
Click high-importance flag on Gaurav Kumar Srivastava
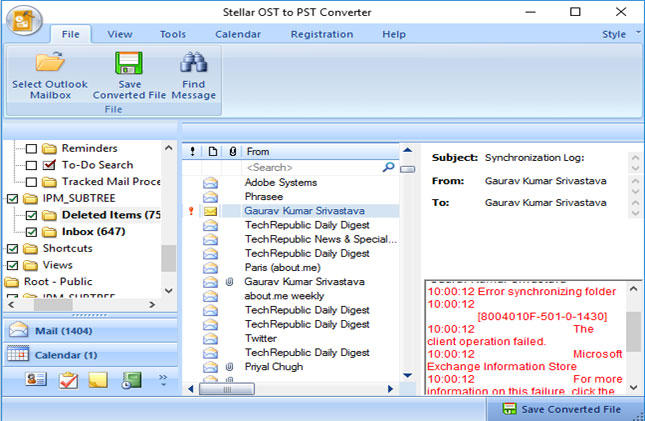point(191,211)
